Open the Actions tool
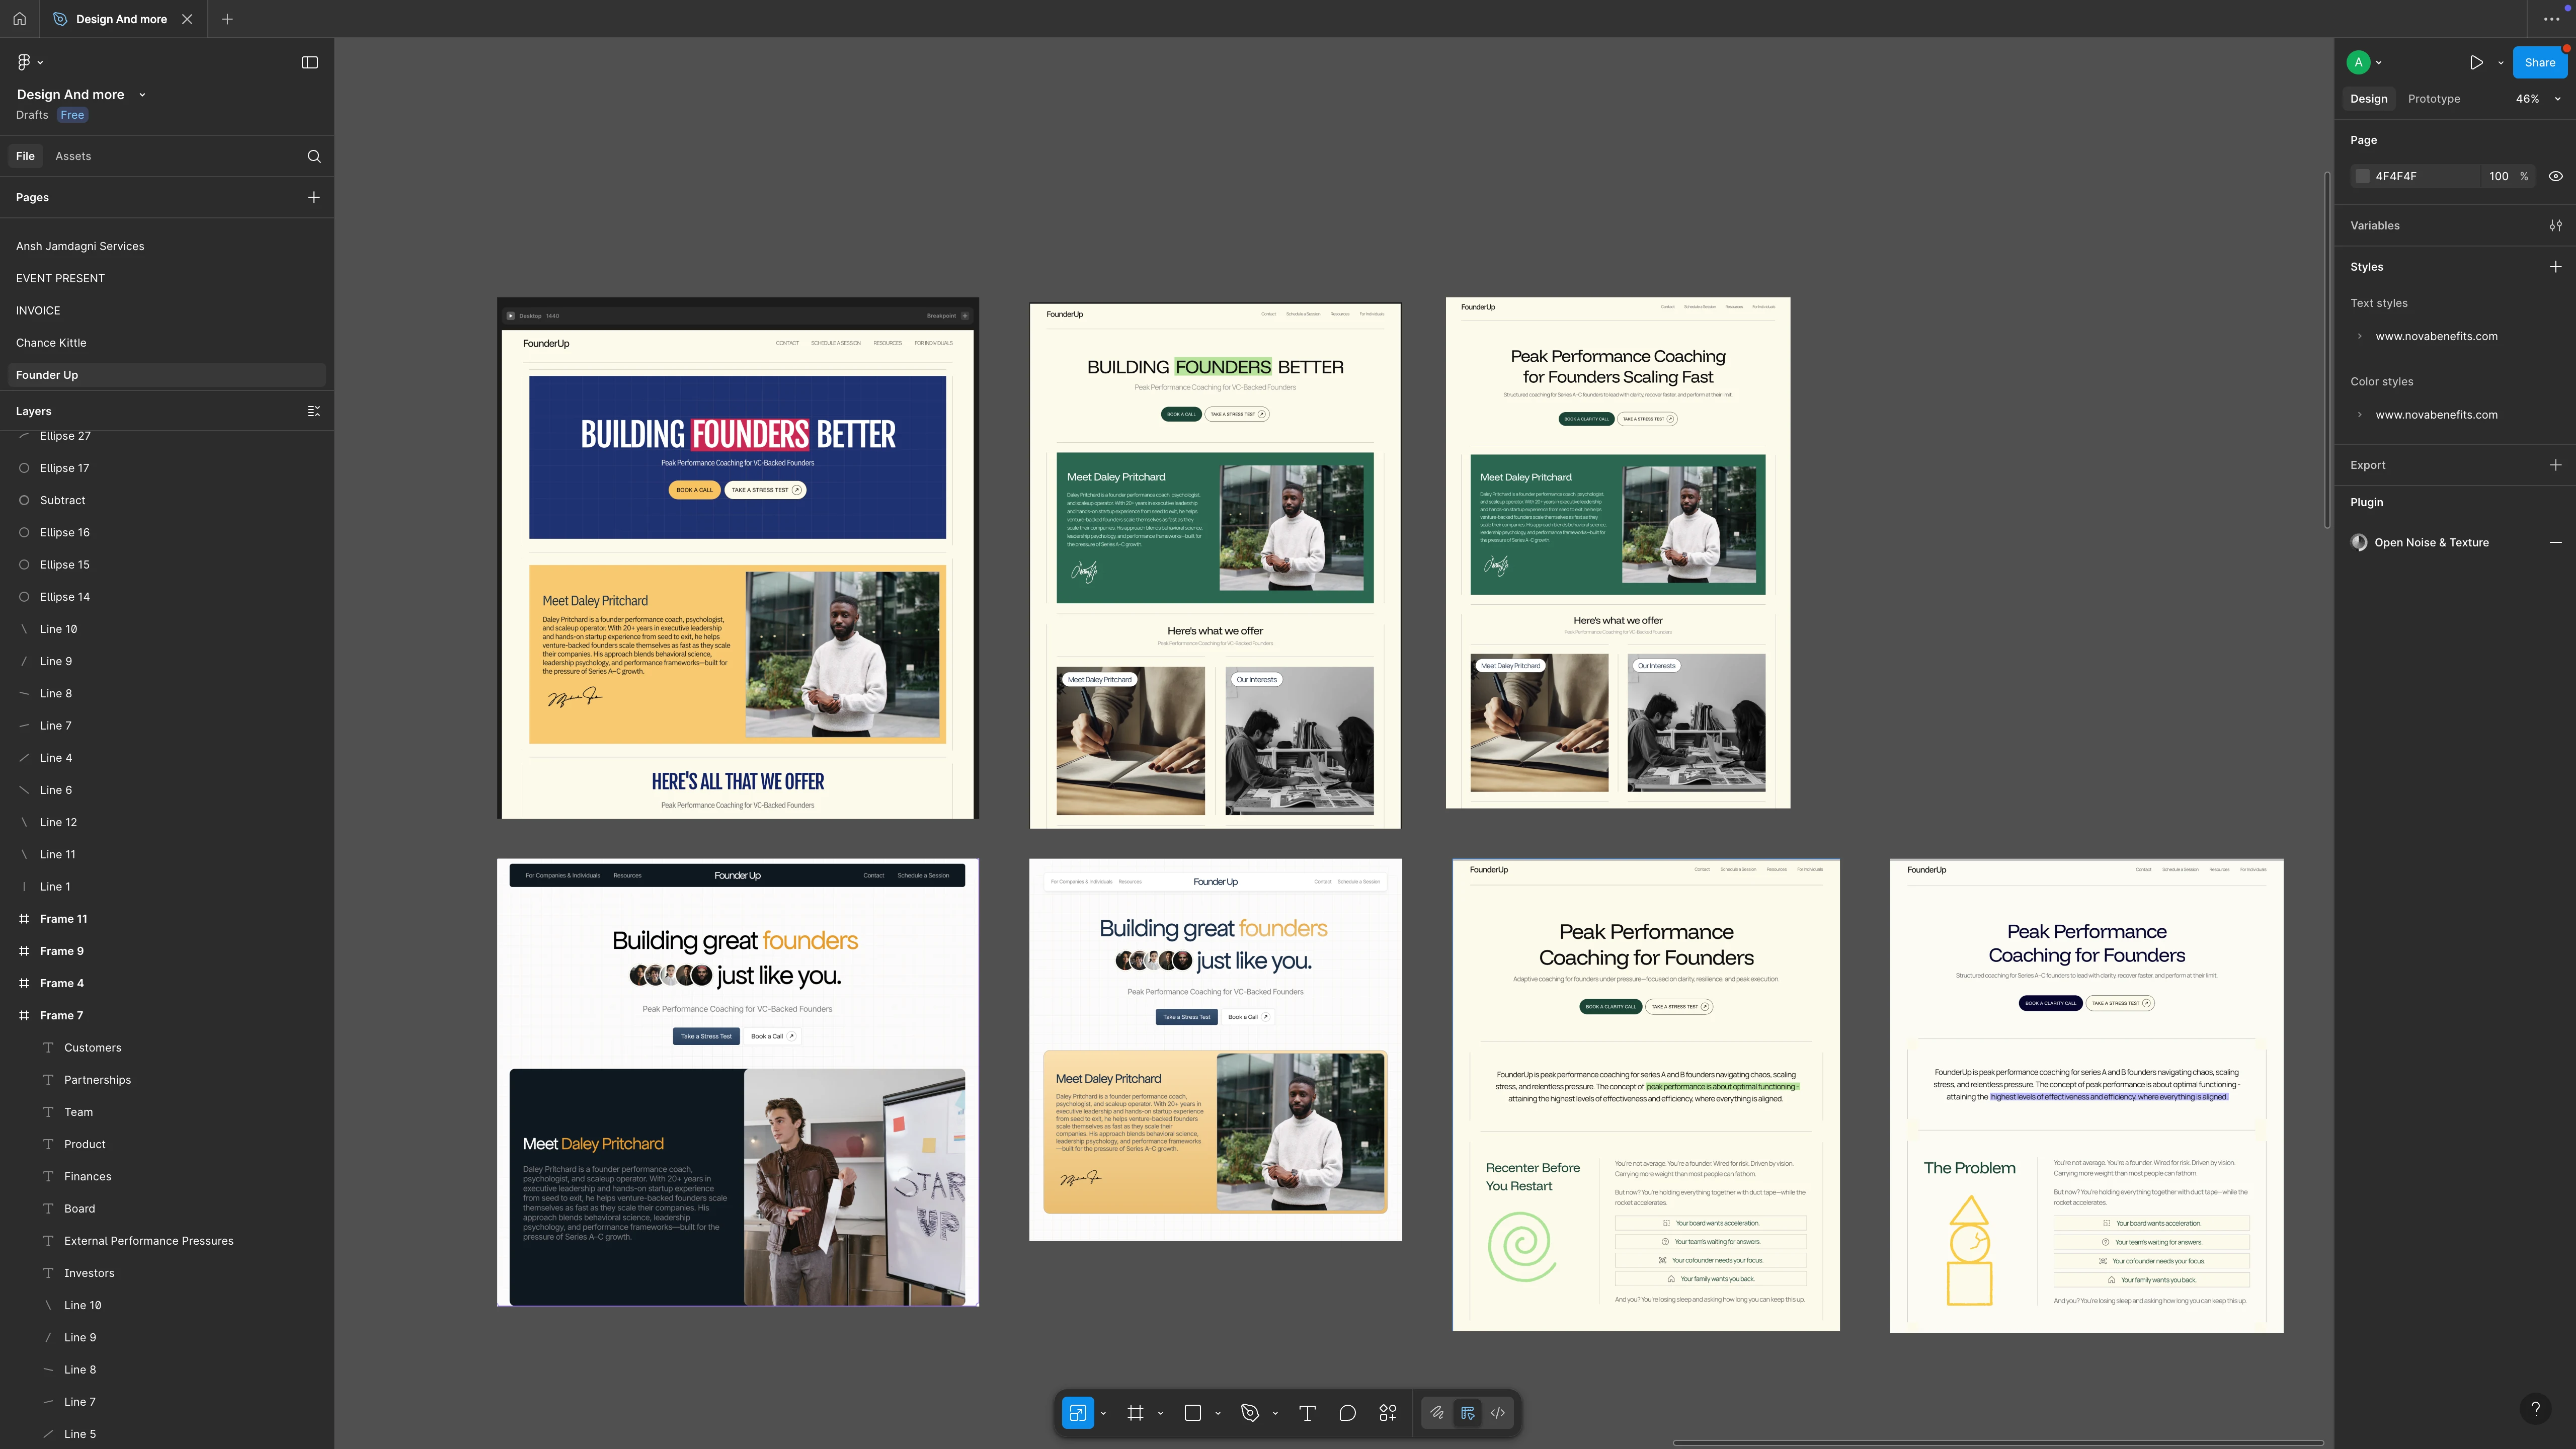Screen dimensions: 2576x1449 (x=1388, y=1413)
